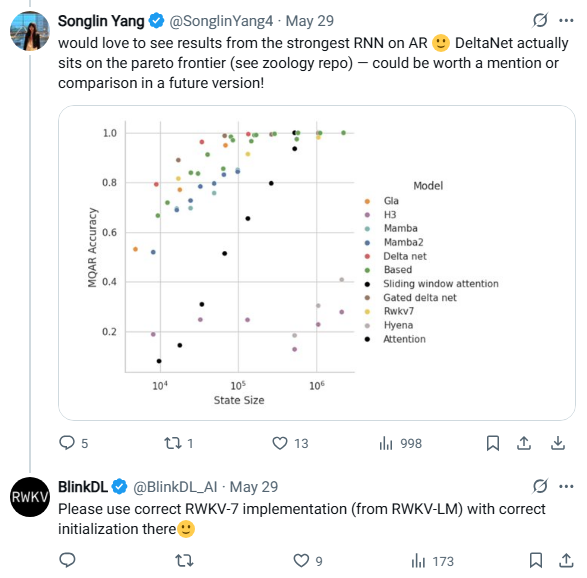The height and width of the screenshot is (578, 587).
Task: Like BlinkDL's reply with 9 likes
Action: pyautogui.click(x=301, y=561)
